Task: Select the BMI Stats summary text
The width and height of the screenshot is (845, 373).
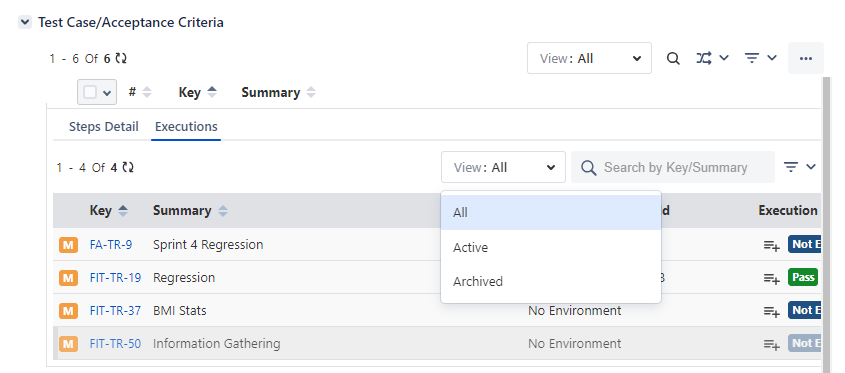Action: [x=179, y=310]
